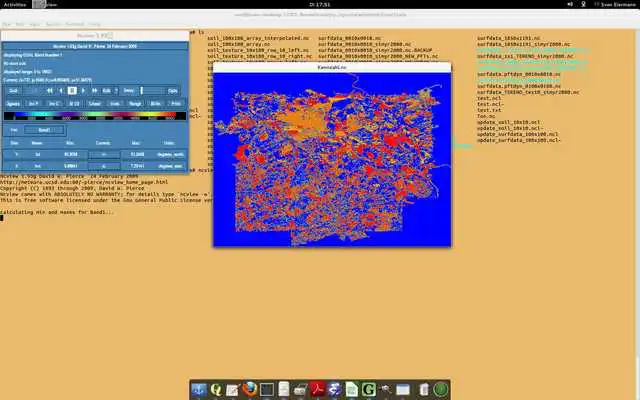
Task: Click the Axes button in Ncview
Action: 115,104
